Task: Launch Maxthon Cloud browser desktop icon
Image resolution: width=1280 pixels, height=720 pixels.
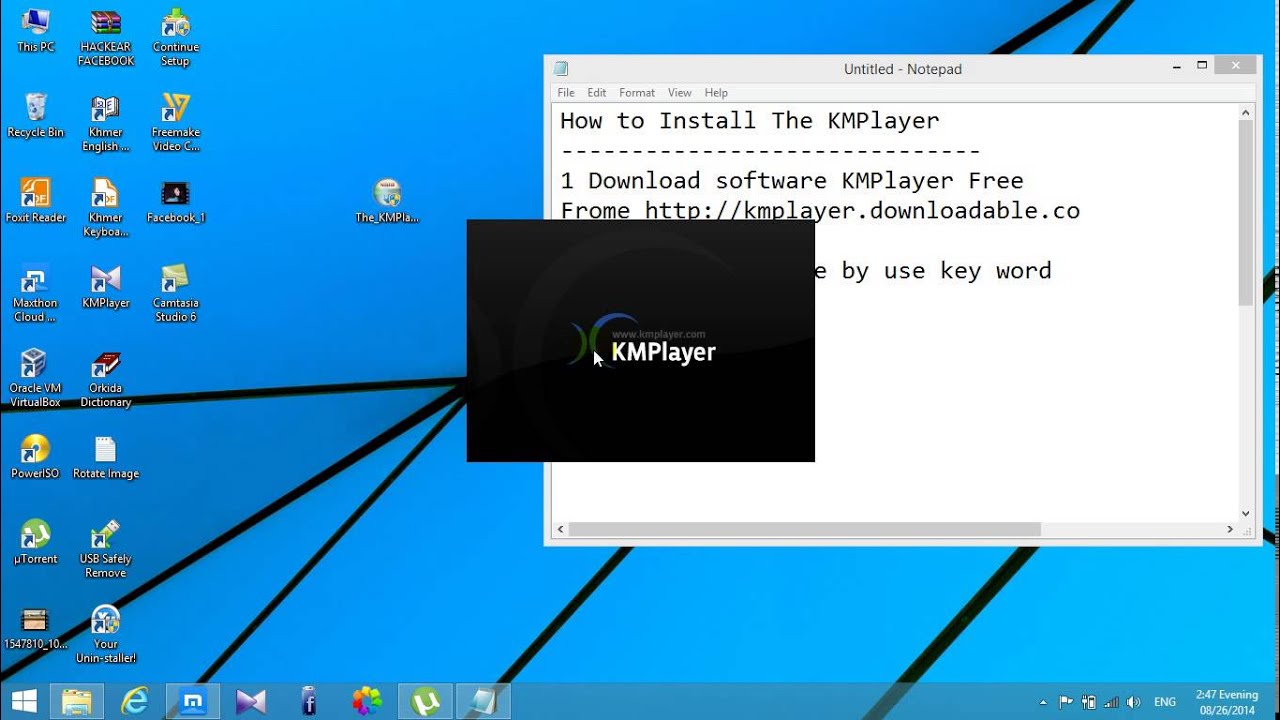Action: click(x=35, y=293)
